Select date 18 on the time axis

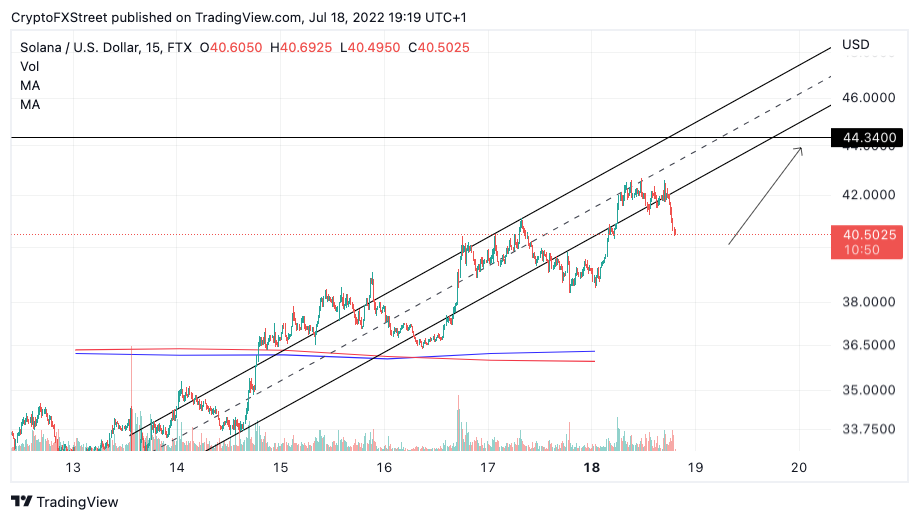pos(592,468)
